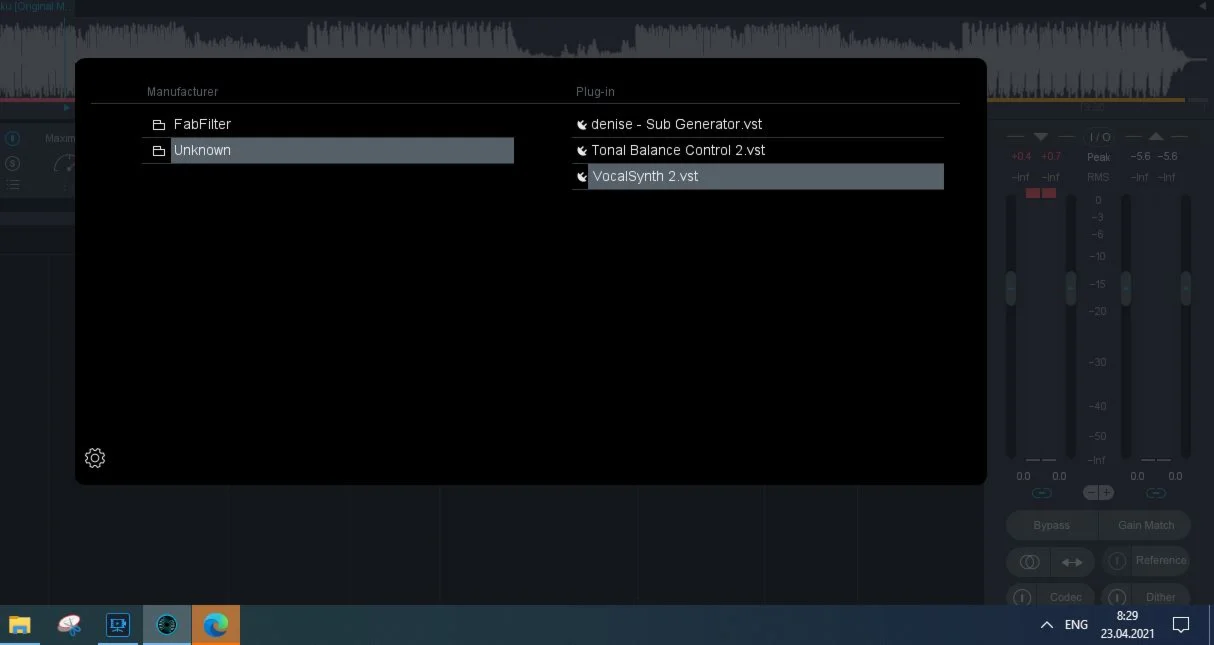Click the minus meter button
This screenshot has height=645, width=1214.
(x=1091, y=493)
